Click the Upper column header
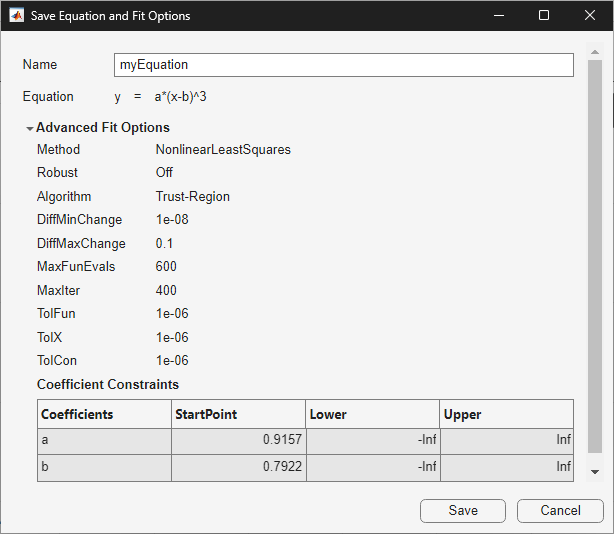This screenshot has height=534, width=614. click(x=507, y=414)
